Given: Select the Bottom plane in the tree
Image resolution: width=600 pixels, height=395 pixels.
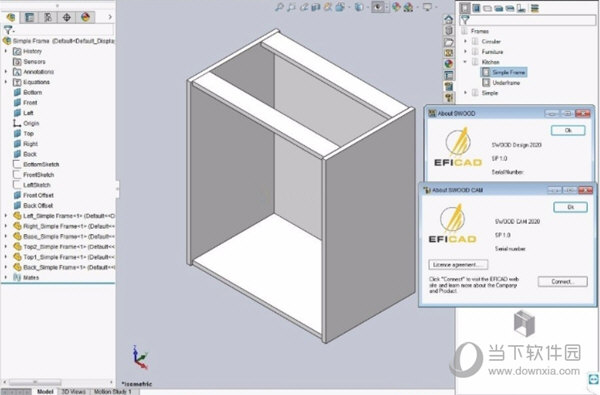Looking at the screenshot, I should click(28, 92).
